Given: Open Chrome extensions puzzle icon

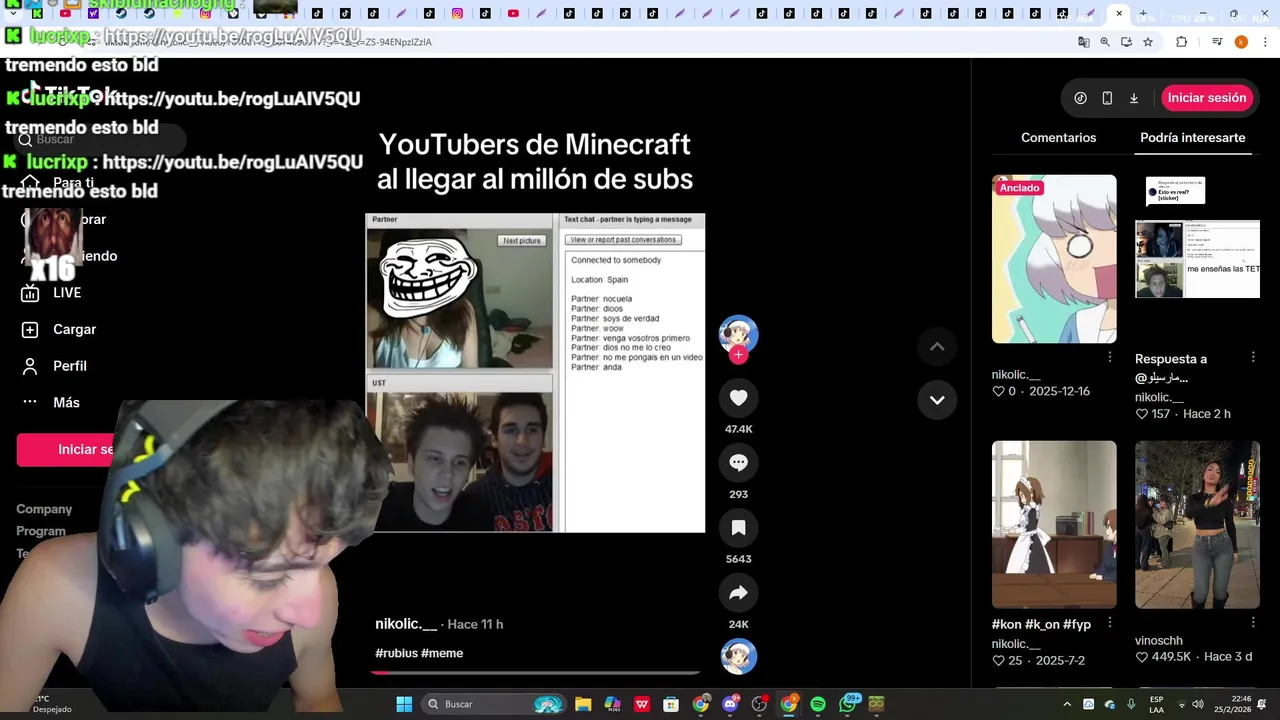Looking at the screenshot, I should (1182, 42).
